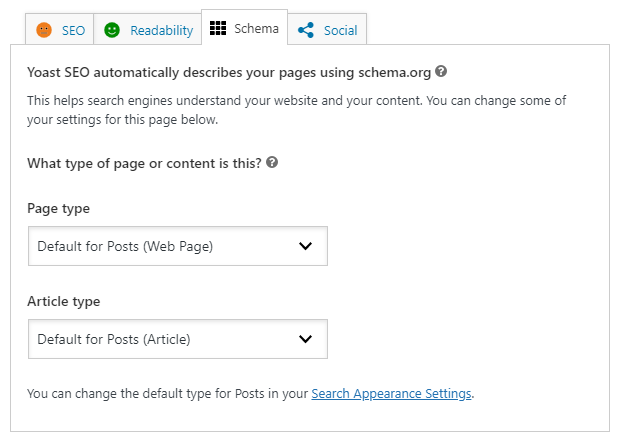Click the Schema grid icon
This screenshot has width=634, height=437.
point(218,28)
